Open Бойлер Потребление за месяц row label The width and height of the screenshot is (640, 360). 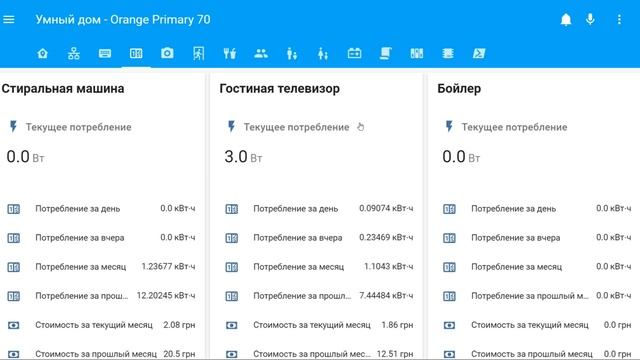tap(516, 267)
